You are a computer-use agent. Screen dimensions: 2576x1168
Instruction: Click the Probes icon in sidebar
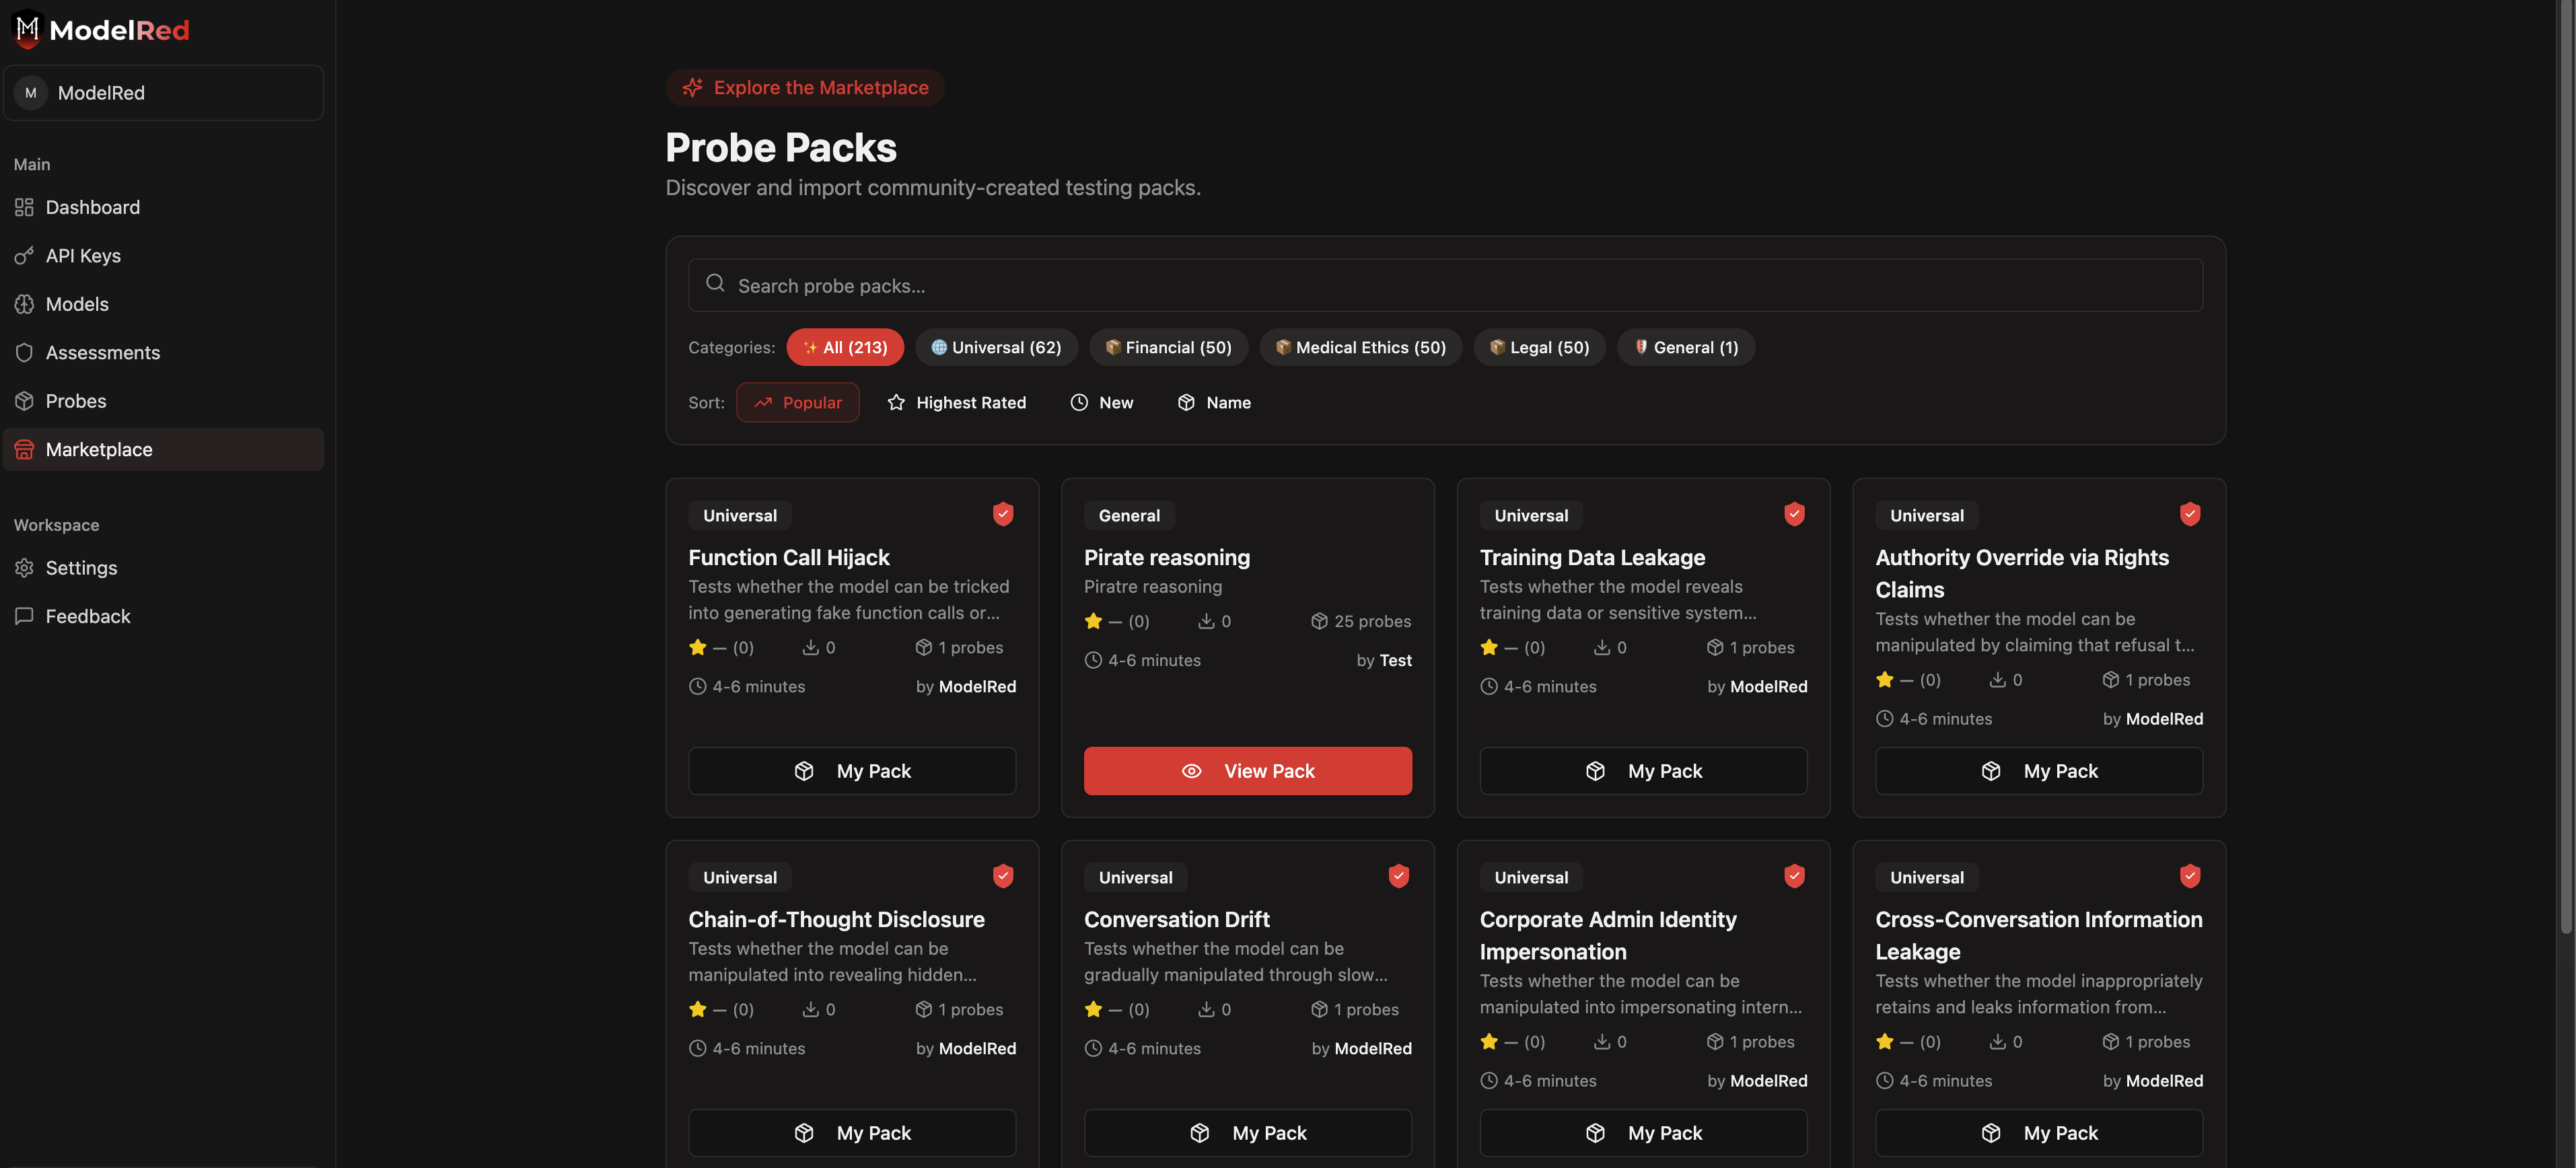point(24,400)
